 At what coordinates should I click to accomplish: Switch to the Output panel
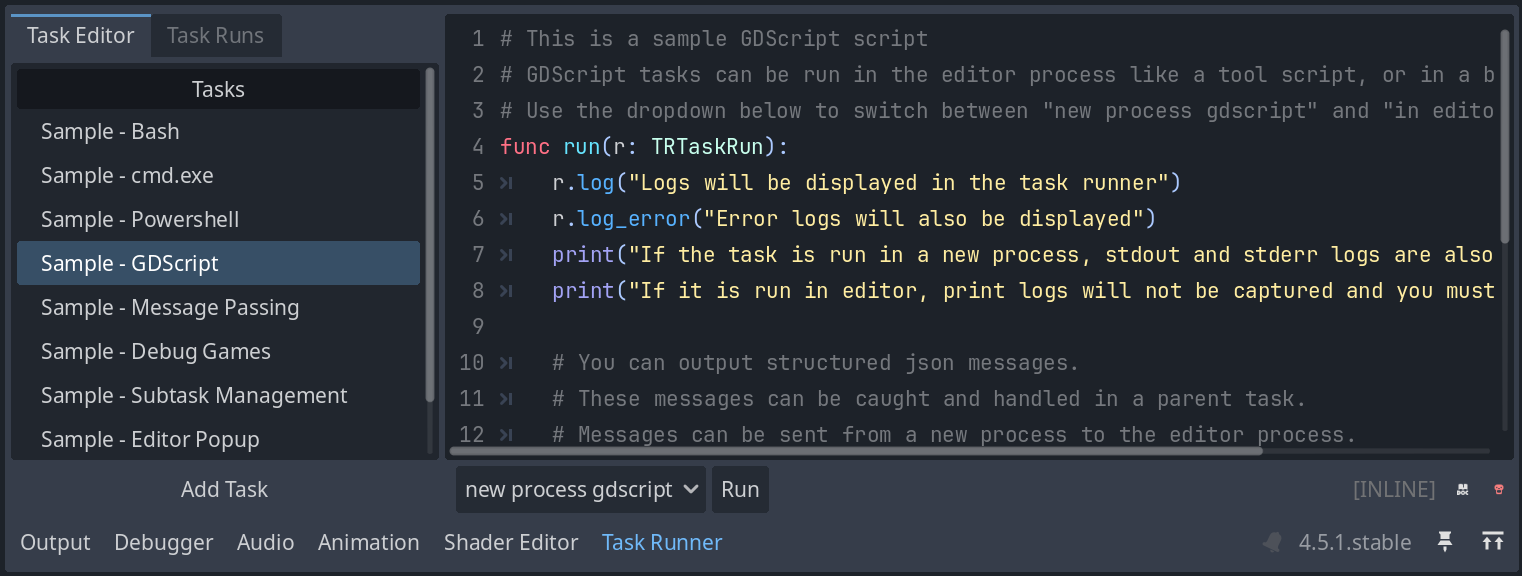pyautogui.click(x=55, y=541)
